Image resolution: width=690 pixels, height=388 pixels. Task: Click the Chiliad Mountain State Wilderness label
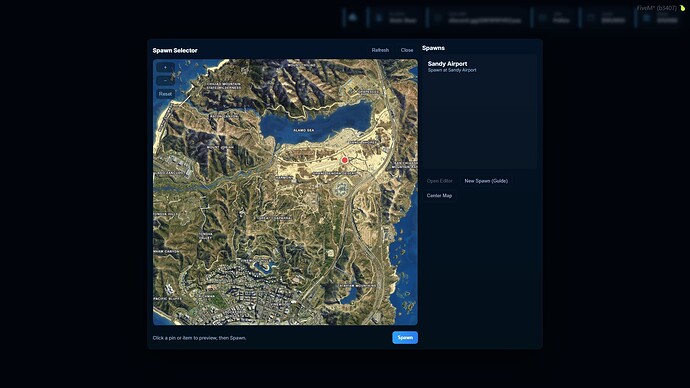click(x=224, y=86)
